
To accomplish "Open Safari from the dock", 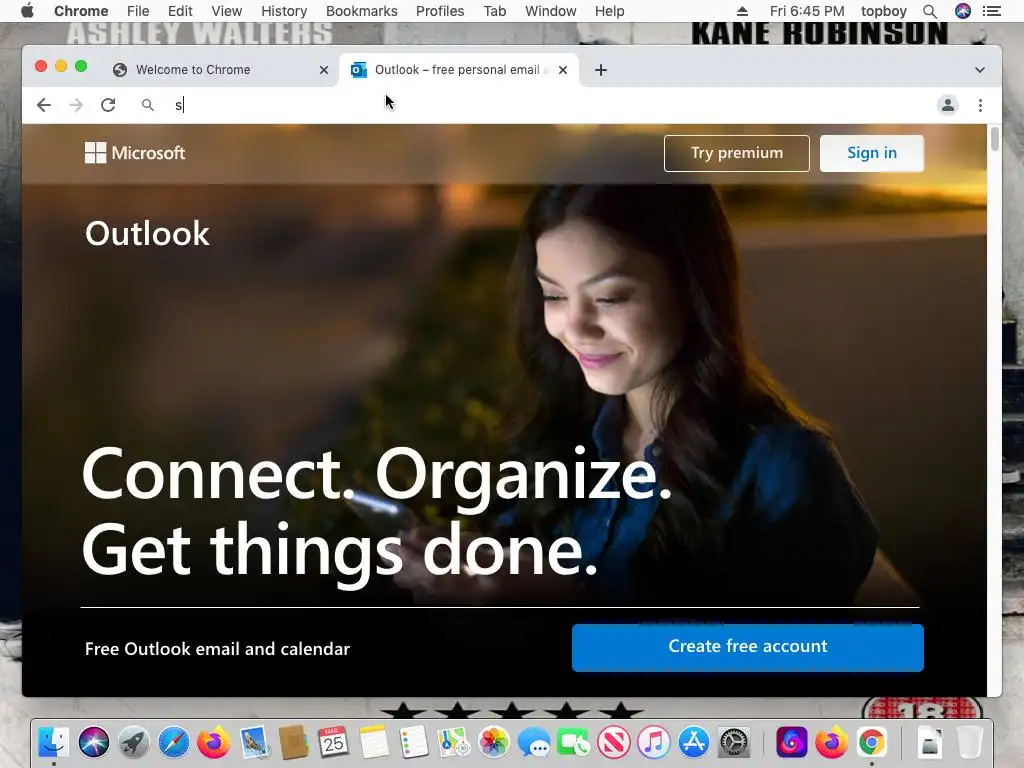I will [174, 743].
